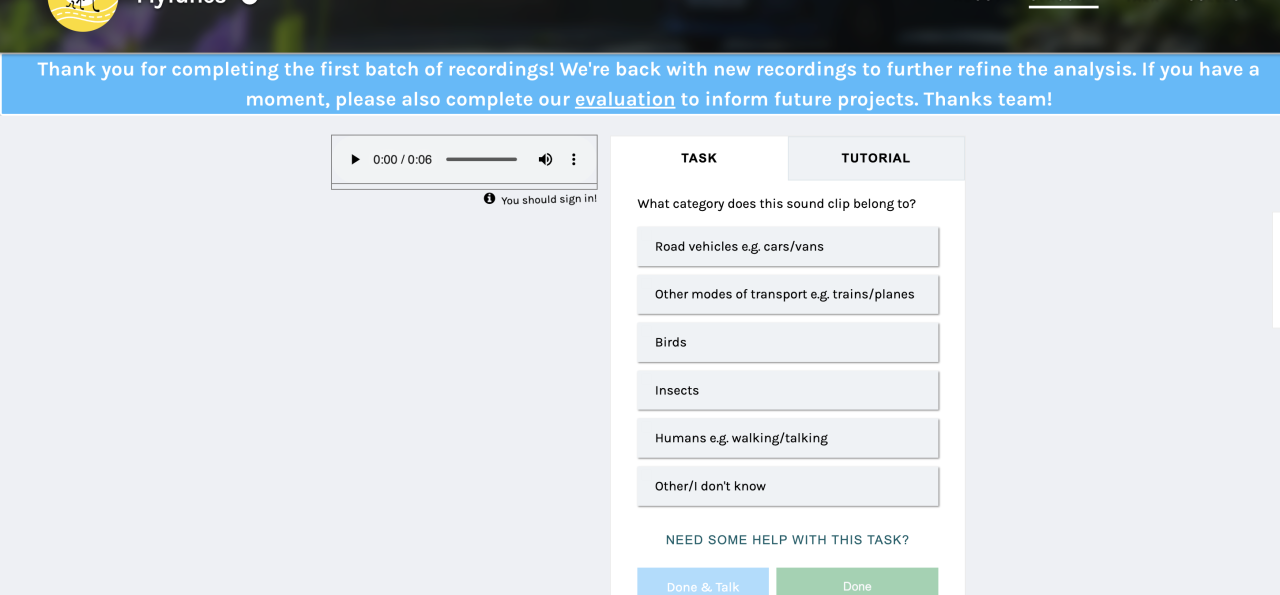This screenshot has width=1280, height=595.
Task: Click the info icon beside sign-in notice
Action: click(490, 198)
